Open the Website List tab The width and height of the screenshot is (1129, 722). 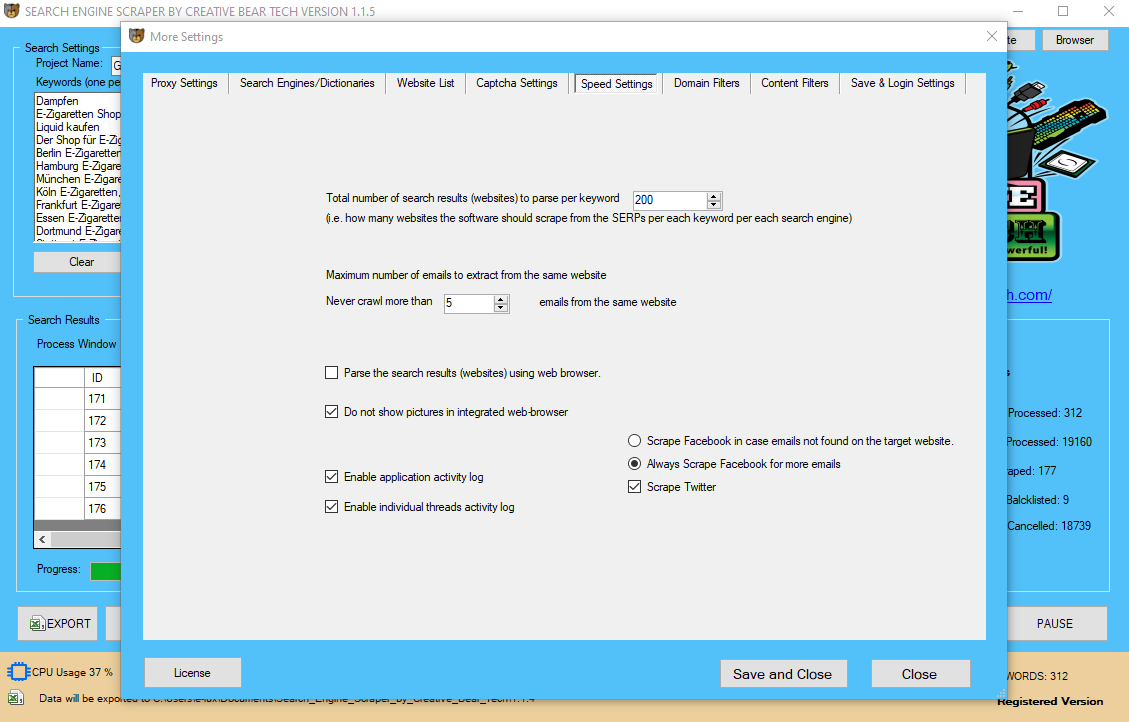pos(426,84)
